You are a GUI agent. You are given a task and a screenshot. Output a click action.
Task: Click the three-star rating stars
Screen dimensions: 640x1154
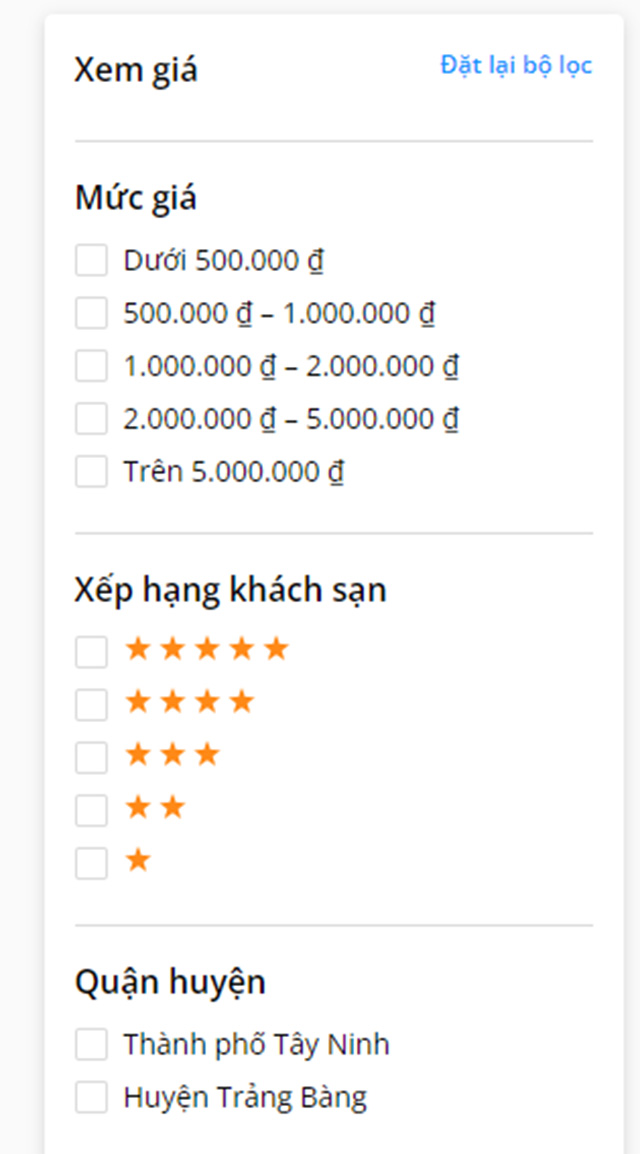click(172, 755)
